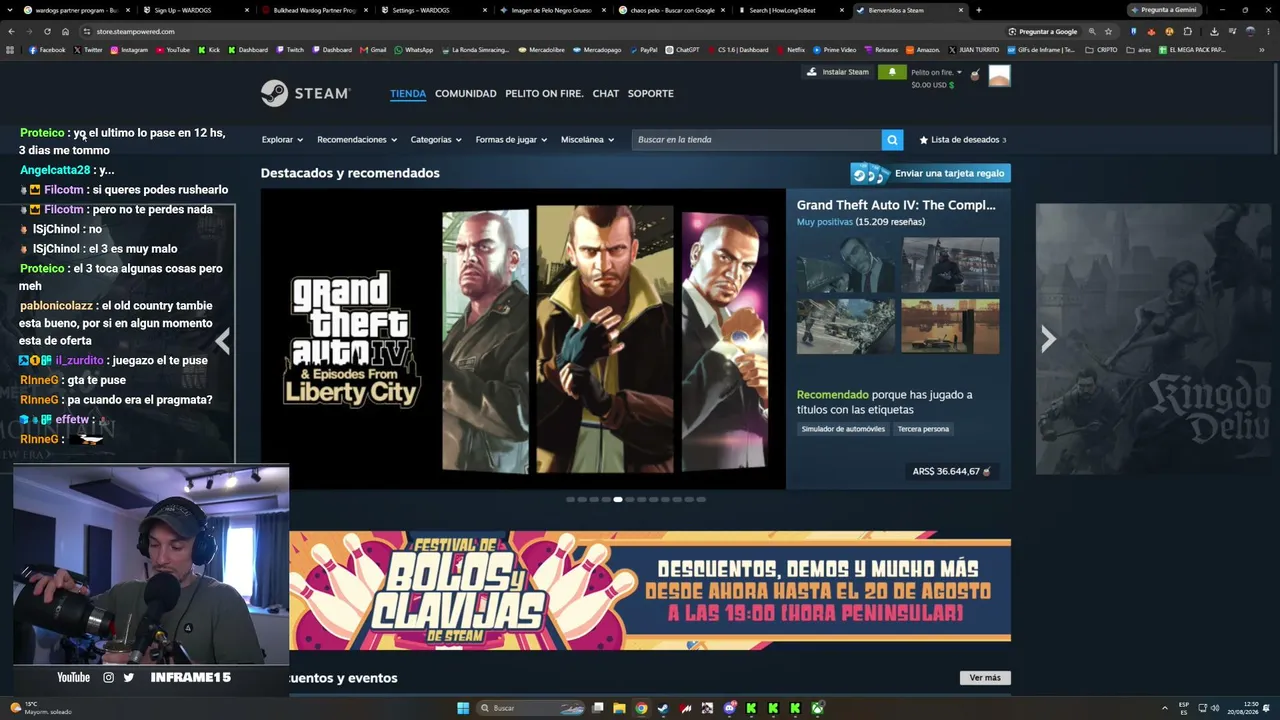Open the Xbox app from the taskbar
1280x720 pixels.
click(x=817, y=708)
